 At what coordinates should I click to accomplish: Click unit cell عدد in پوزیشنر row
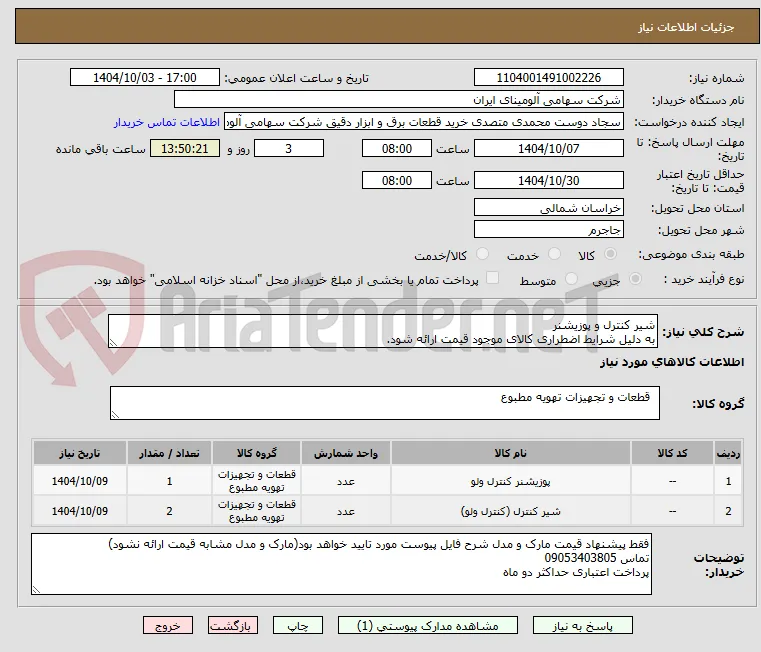[x=346, y=481]
